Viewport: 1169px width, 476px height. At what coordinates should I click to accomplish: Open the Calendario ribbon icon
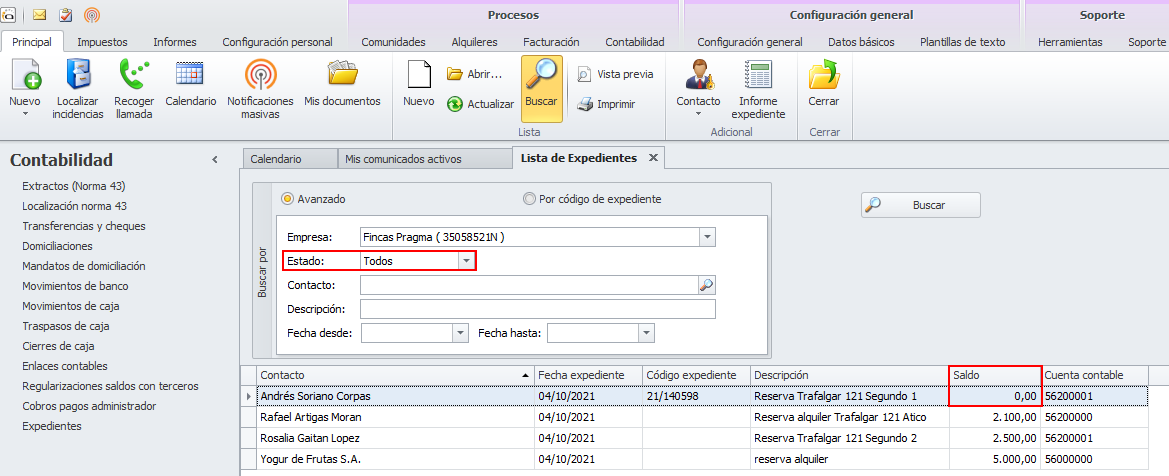[x=190, y=77]
